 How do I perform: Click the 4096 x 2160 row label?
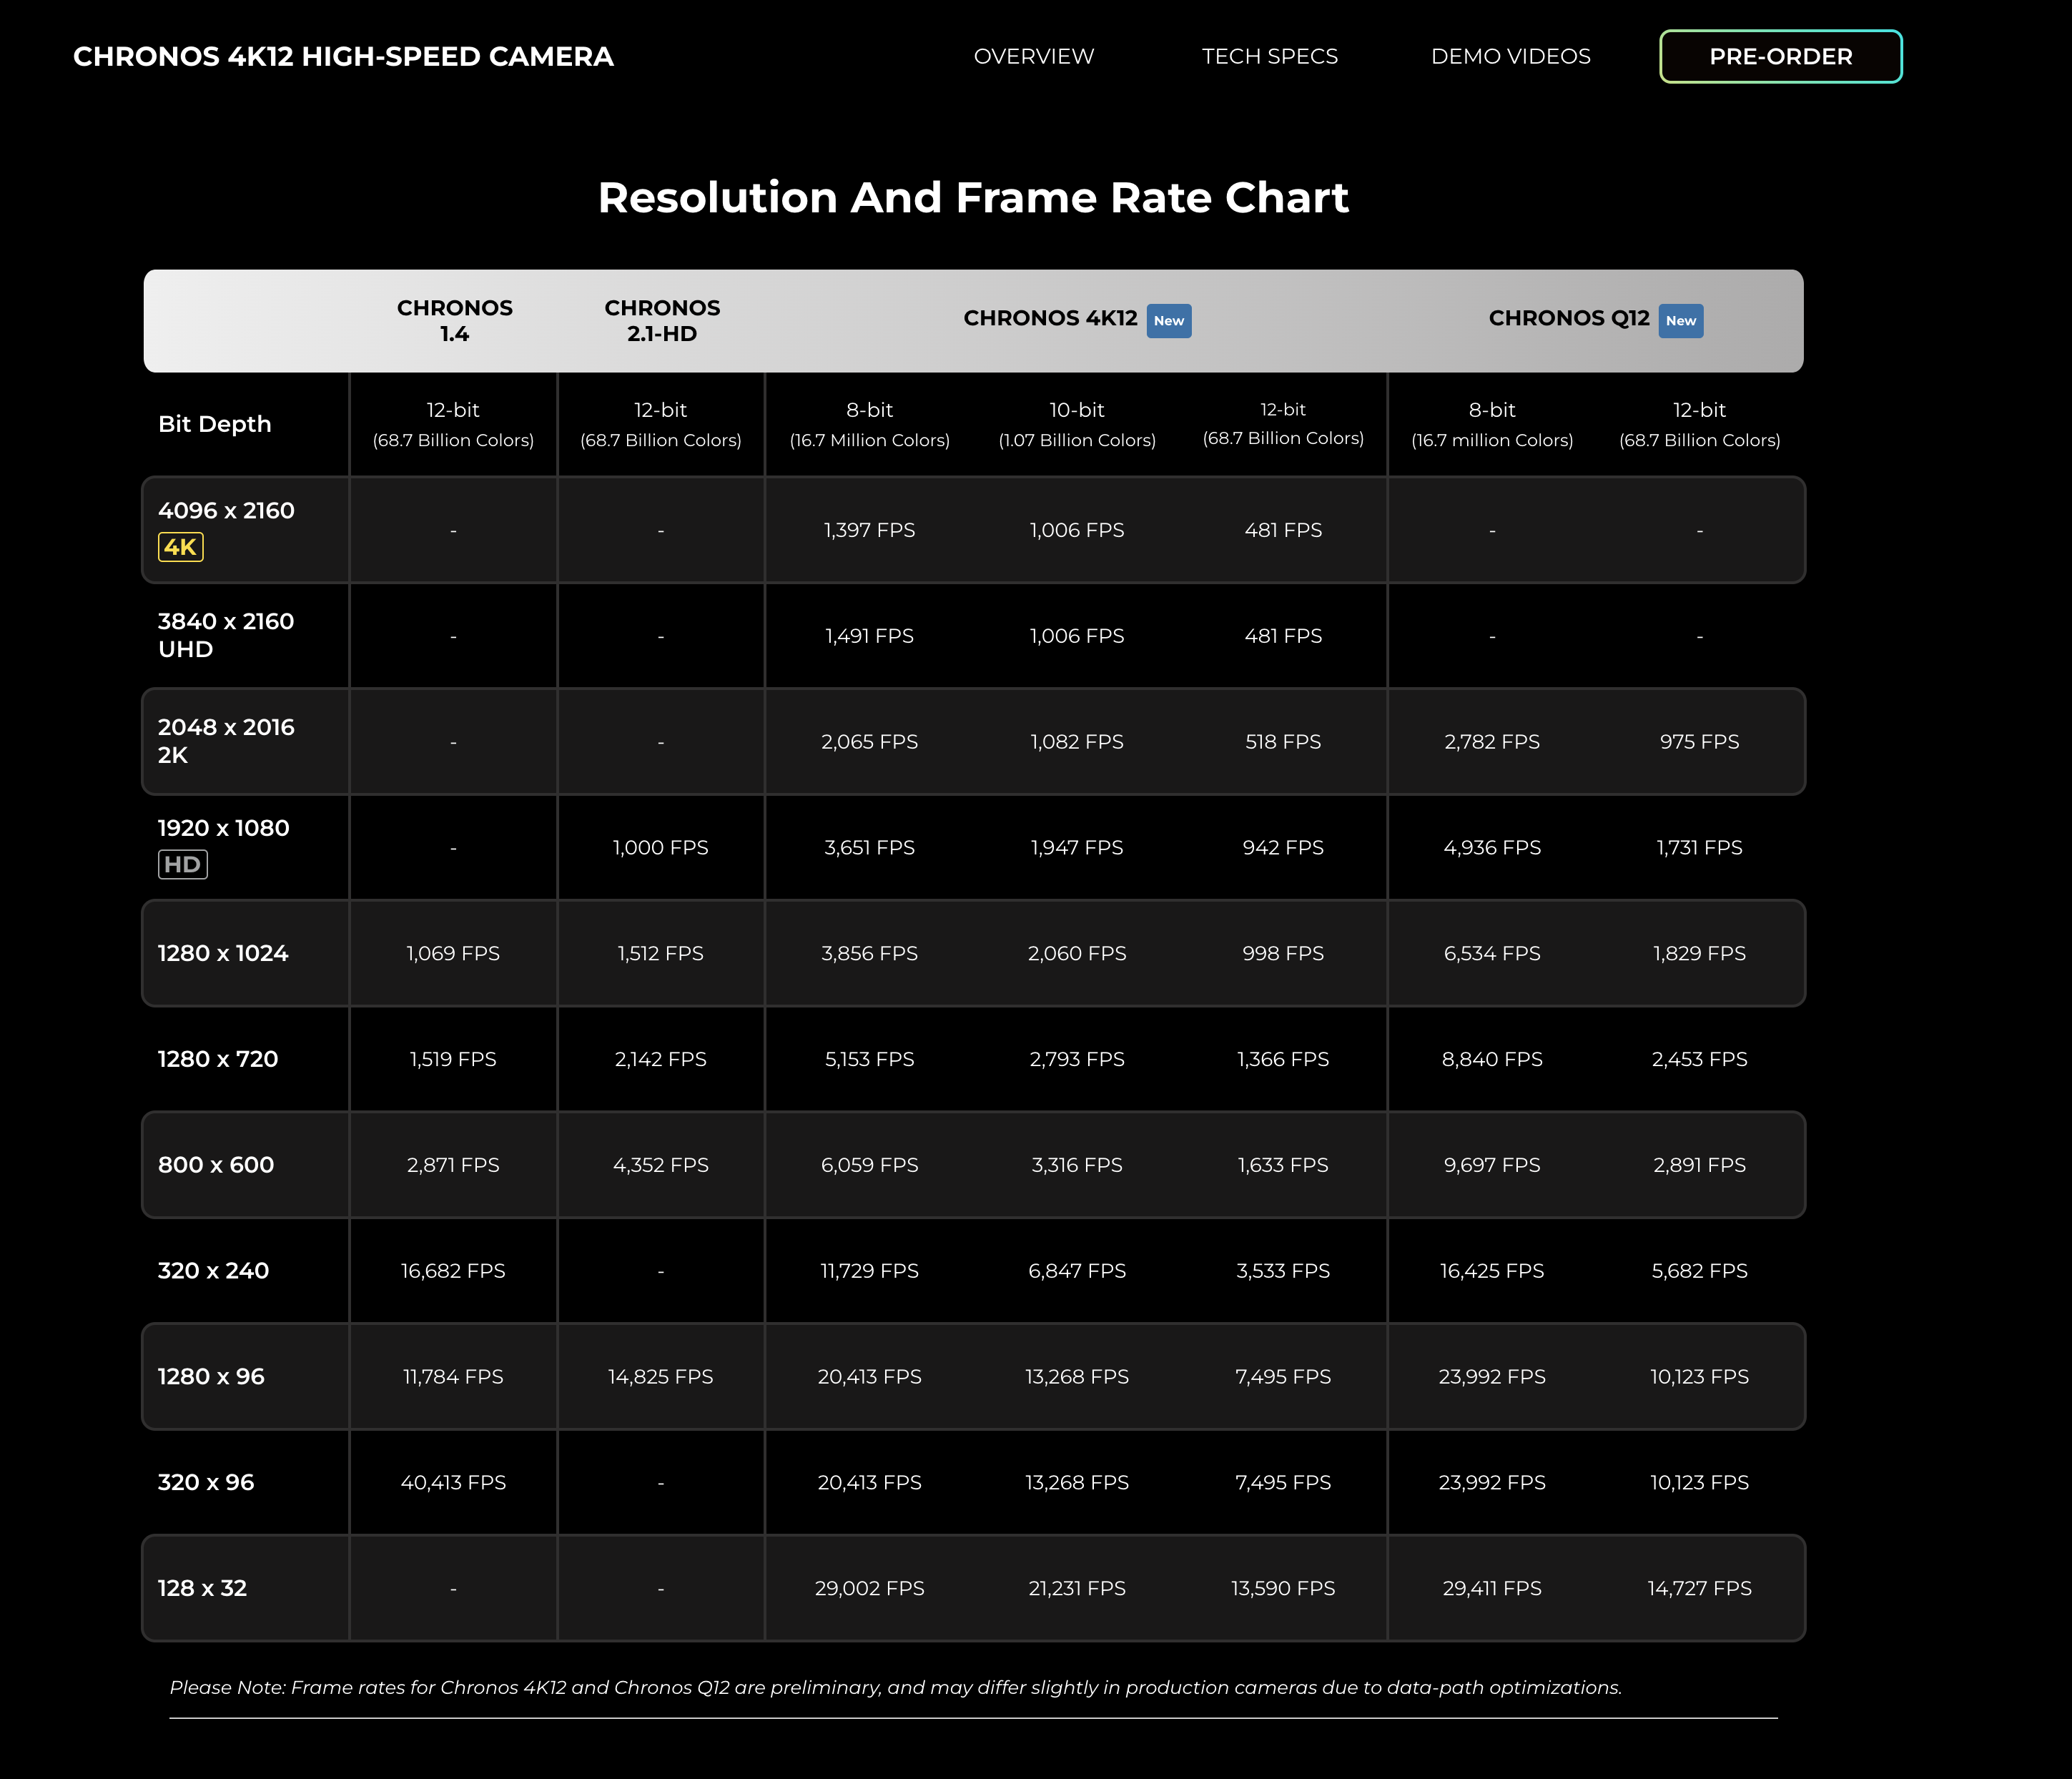(226, 510)
